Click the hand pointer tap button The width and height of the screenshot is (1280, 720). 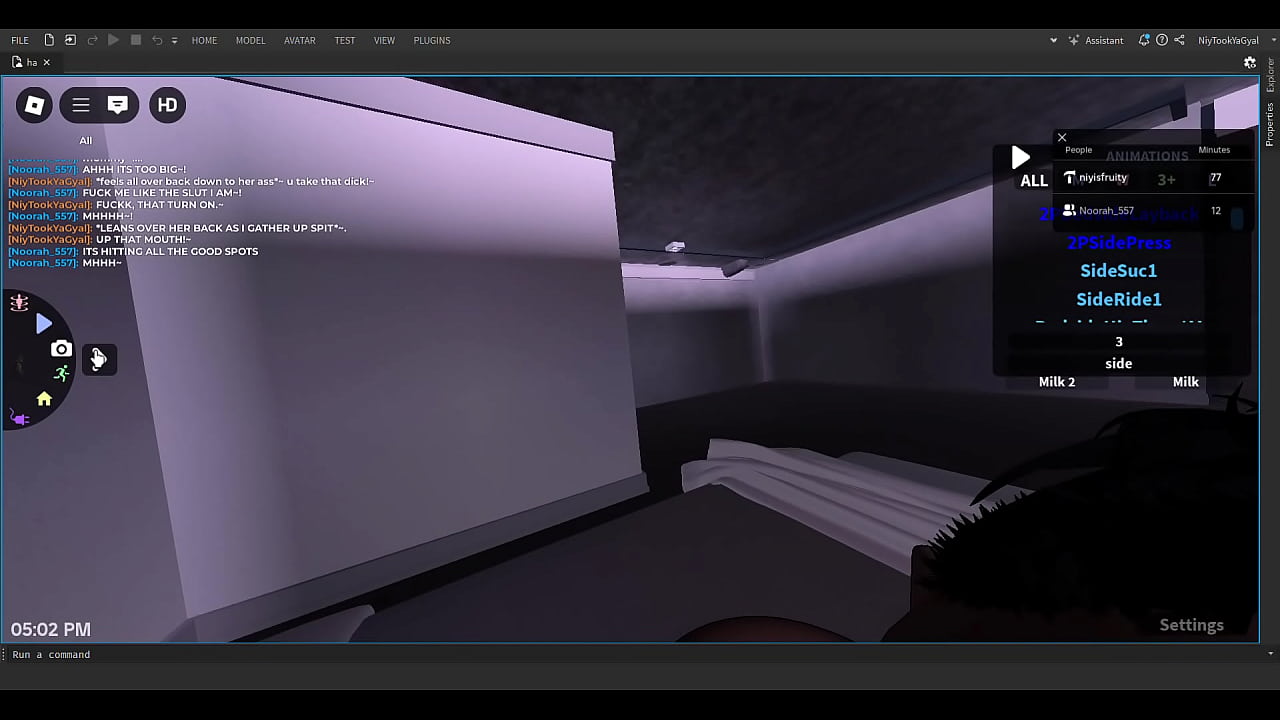99,359
